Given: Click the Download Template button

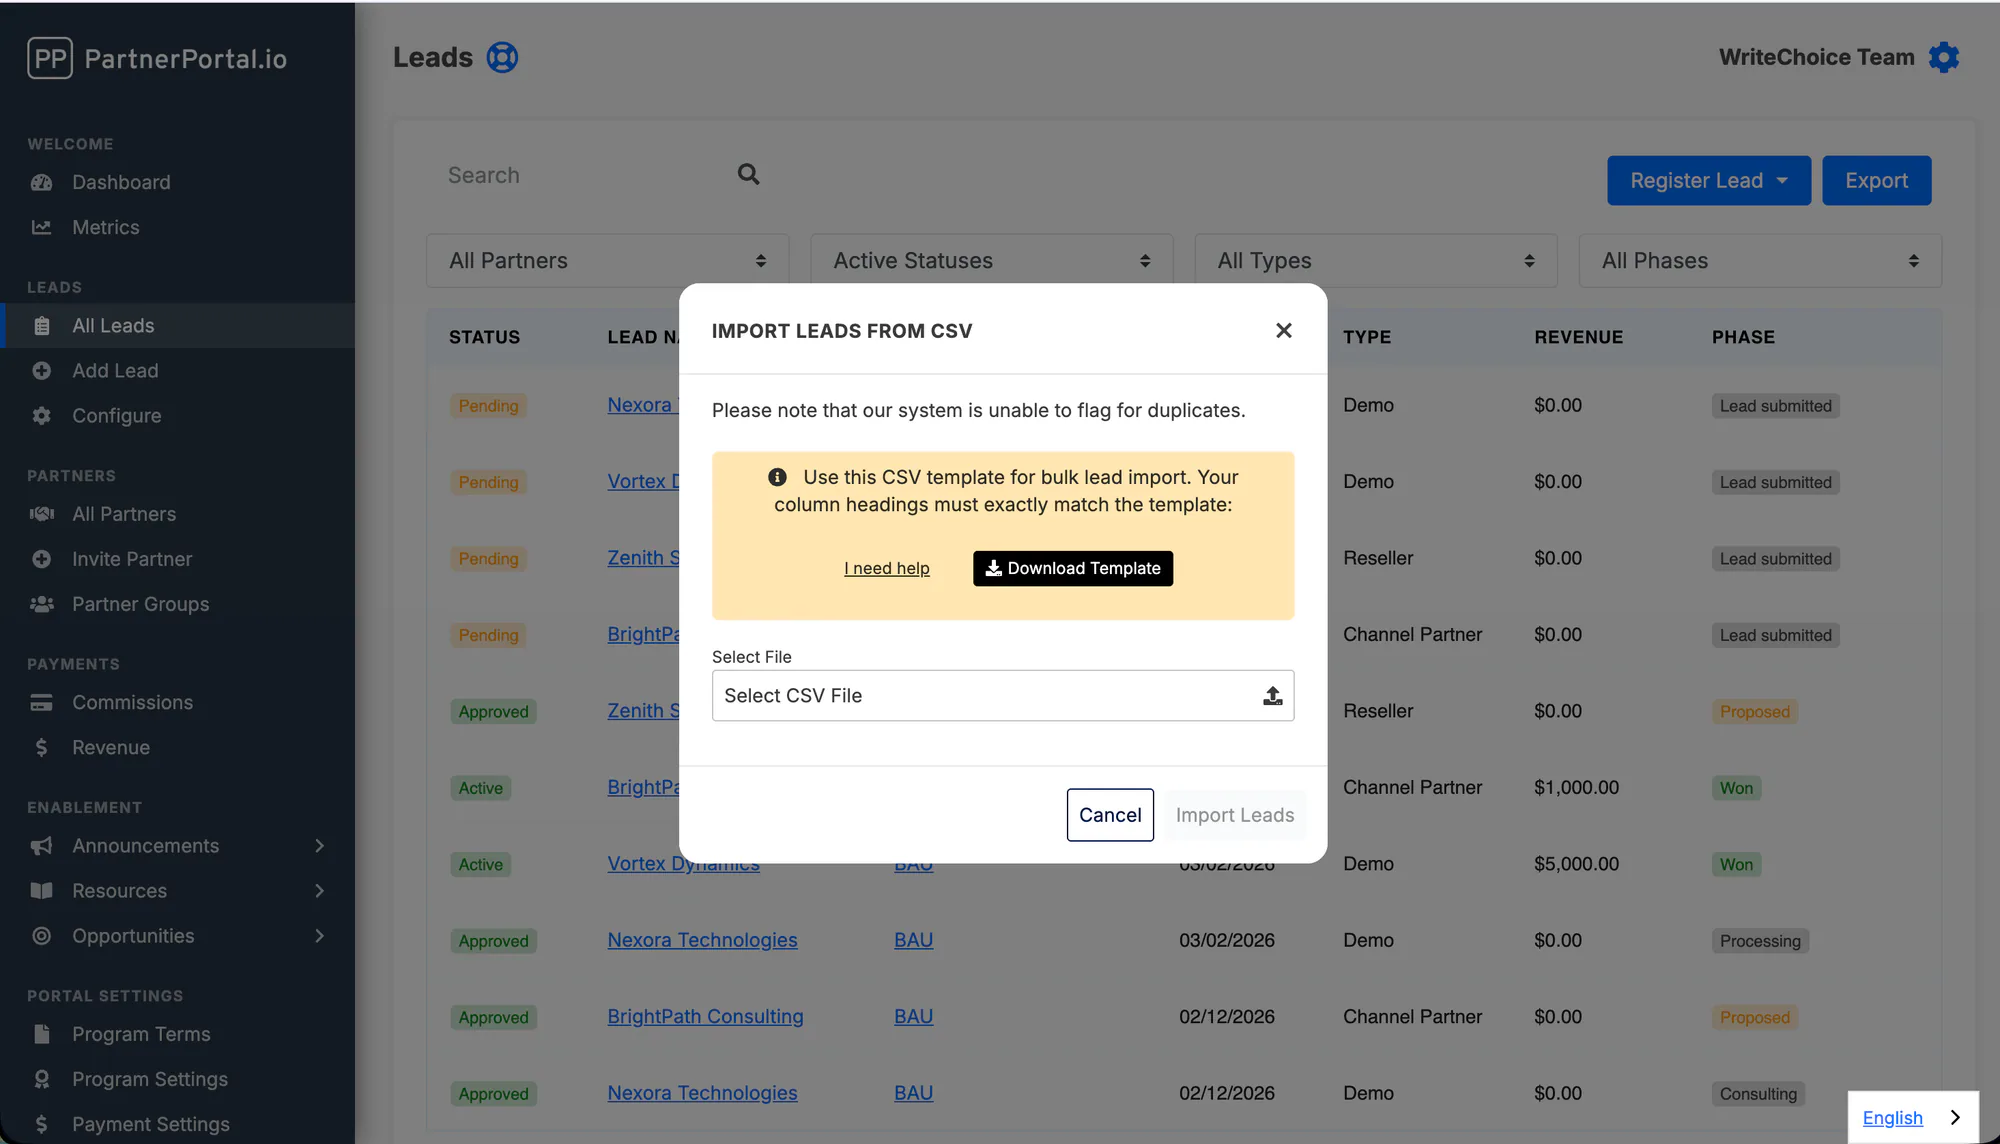Looking at the screenshot, I should point(1073,568).
